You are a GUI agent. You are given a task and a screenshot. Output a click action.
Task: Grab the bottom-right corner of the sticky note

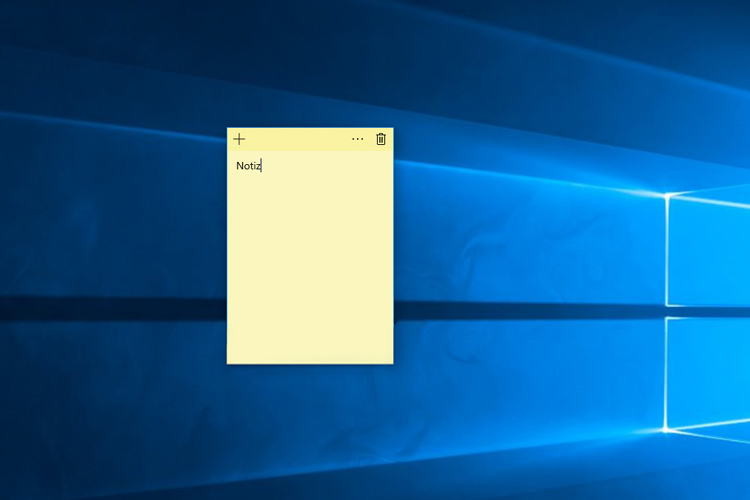point(392,363)
